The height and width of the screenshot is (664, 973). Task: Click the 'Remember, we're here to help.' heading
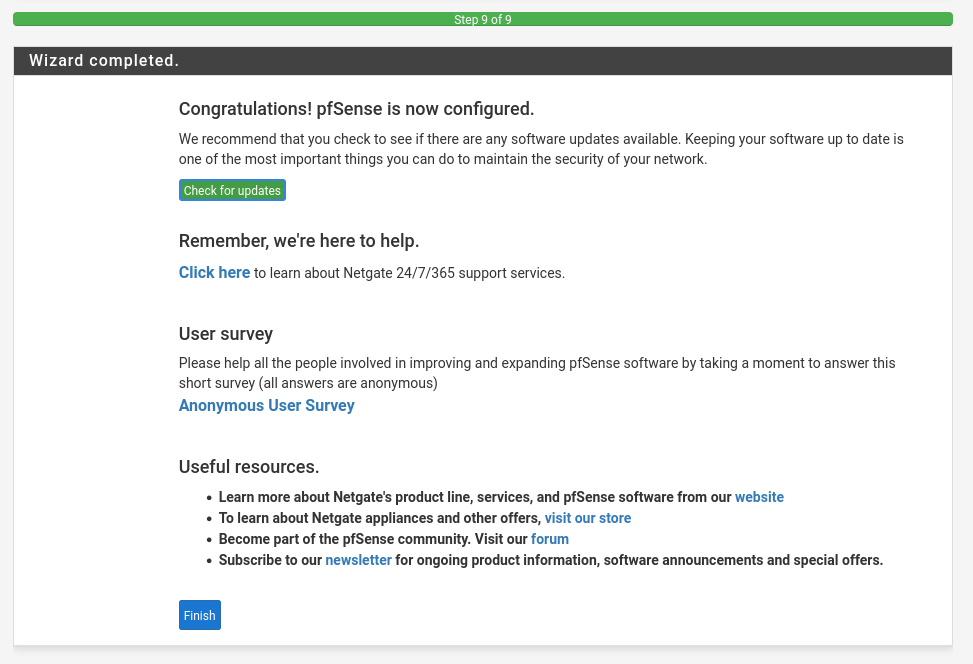[298, 241]
